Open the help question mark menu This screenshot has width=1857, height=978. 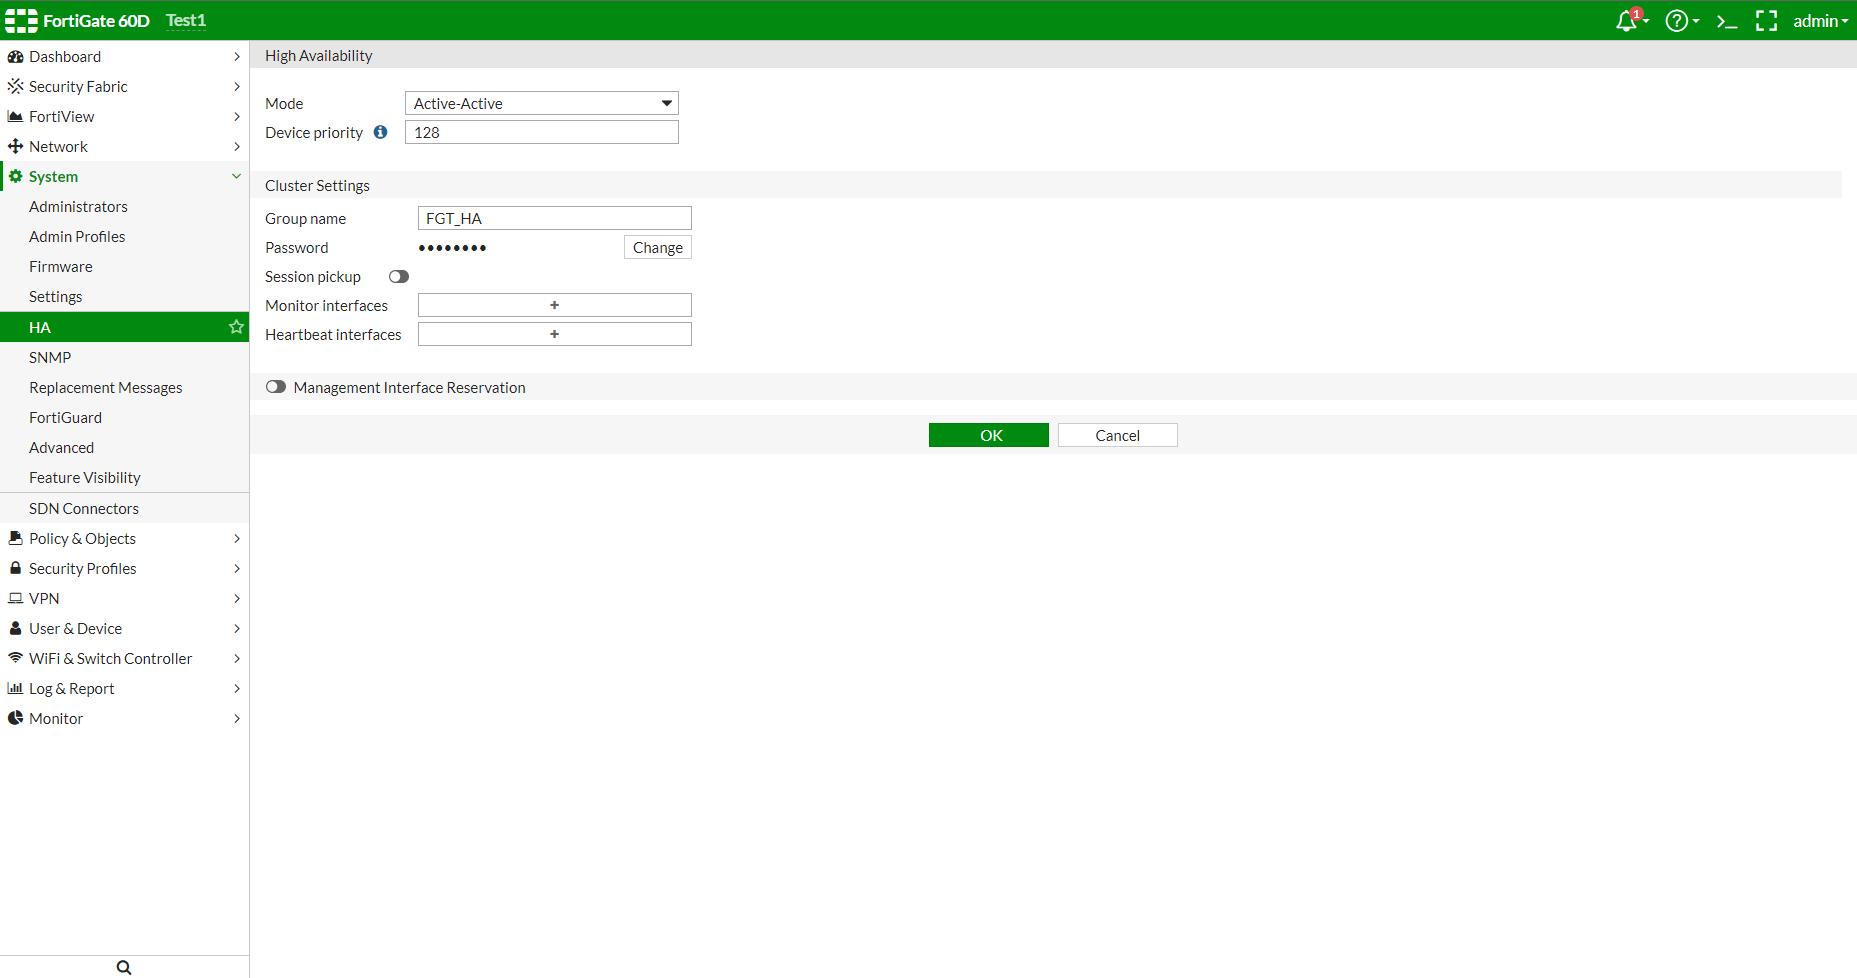[1677, 21]
